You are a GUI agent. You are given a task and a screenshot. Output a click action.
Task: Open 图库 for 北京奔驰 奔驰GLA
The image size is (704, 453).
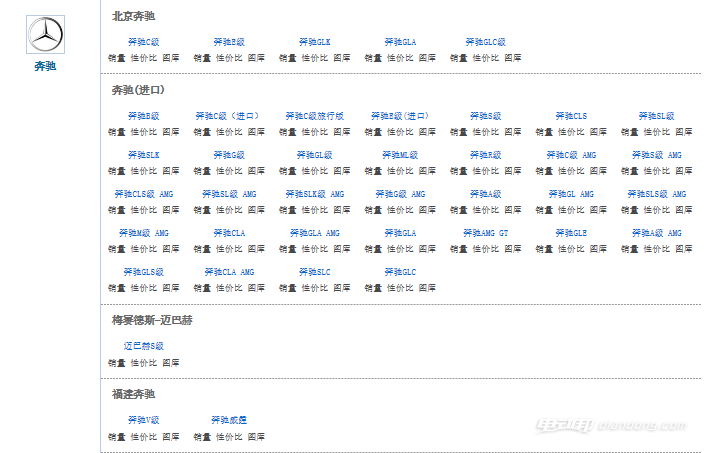[427, 58]
